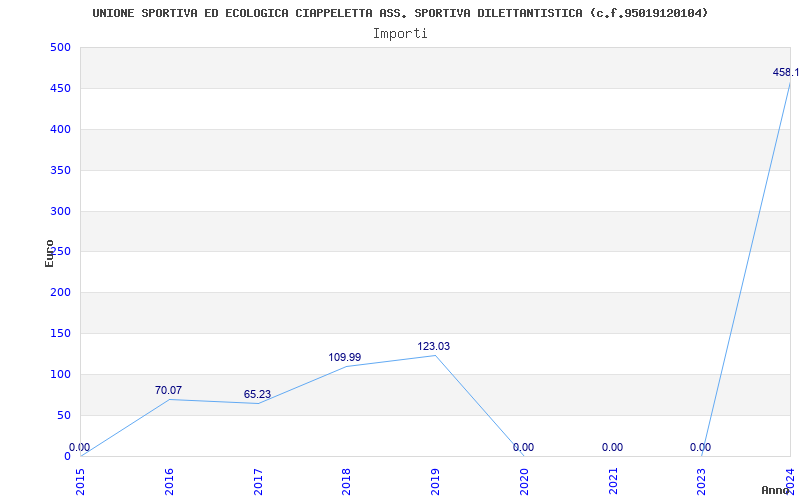Click the 2018 year tick label

(x=347, y=481)
